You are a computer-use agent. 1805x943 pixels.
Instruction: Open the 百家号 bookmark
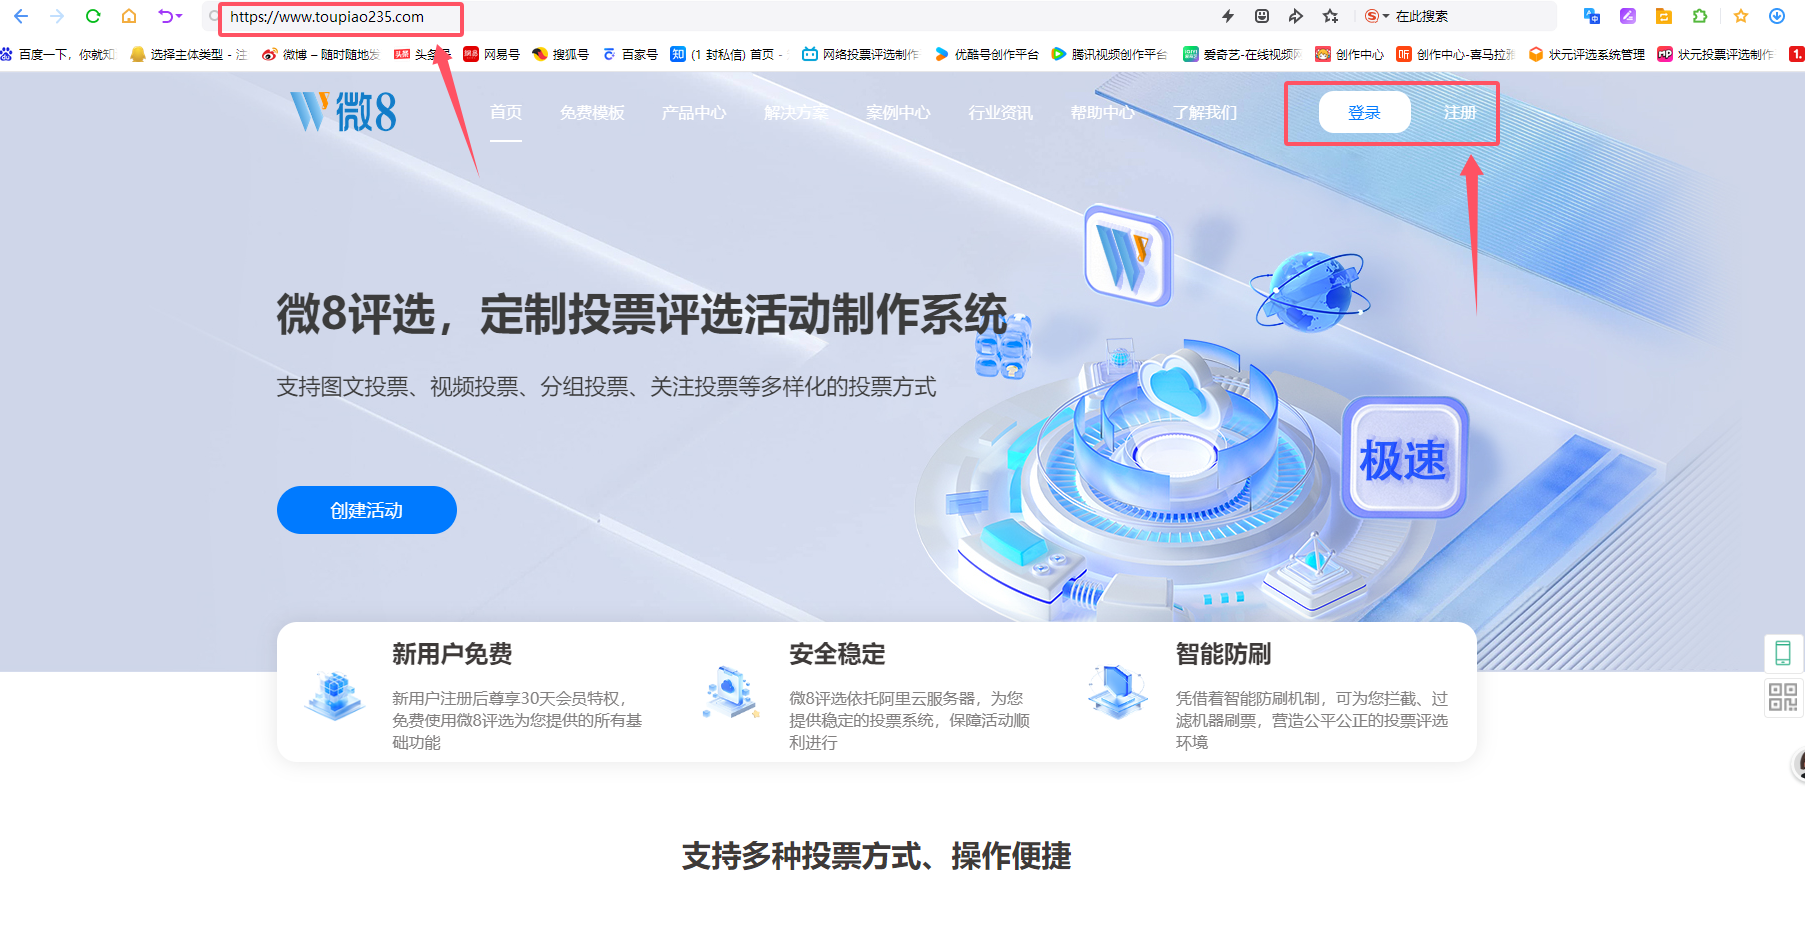(x=630, y=54)
